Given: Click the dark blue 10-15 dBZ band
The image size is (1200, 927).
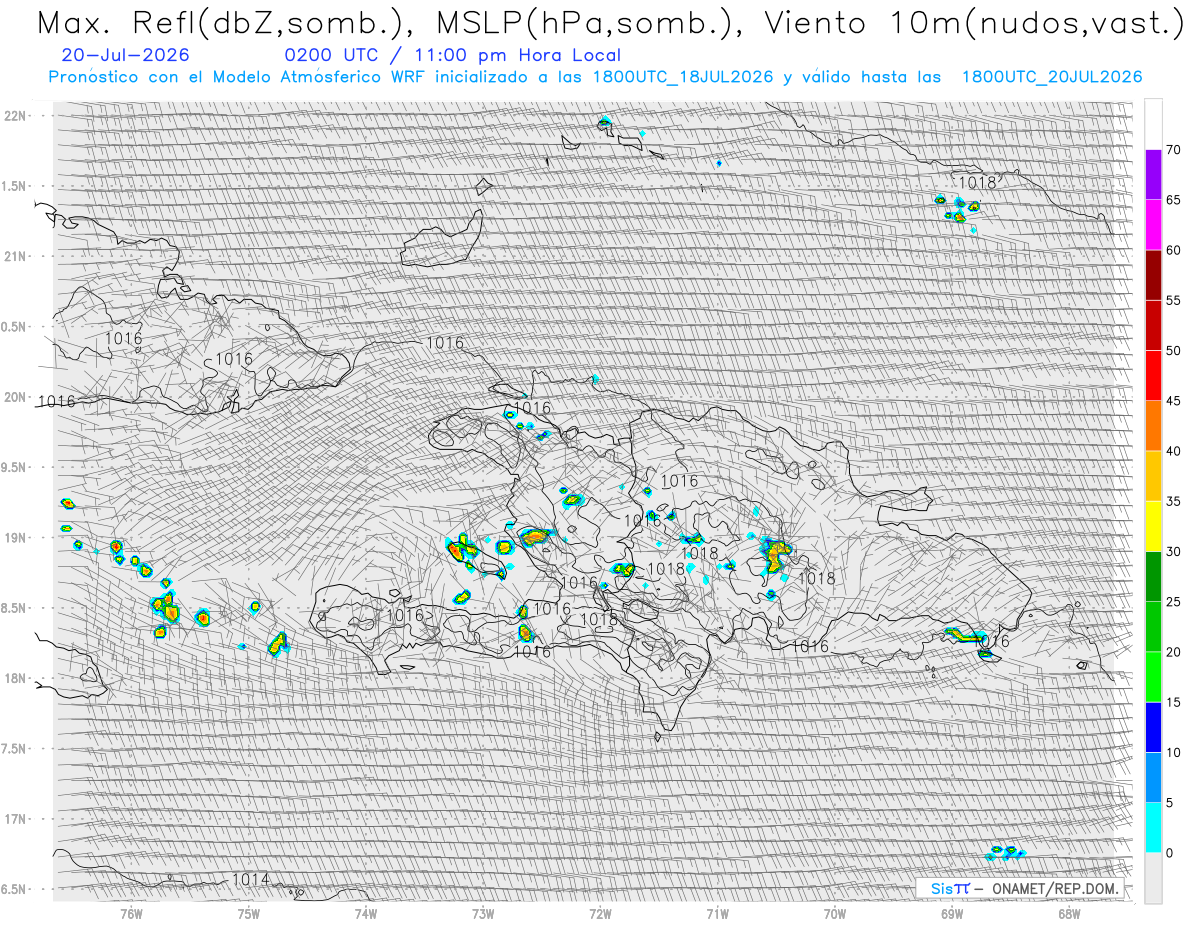Looking at the screenshot, I should pyautogui.click(x=1153, y=727).
